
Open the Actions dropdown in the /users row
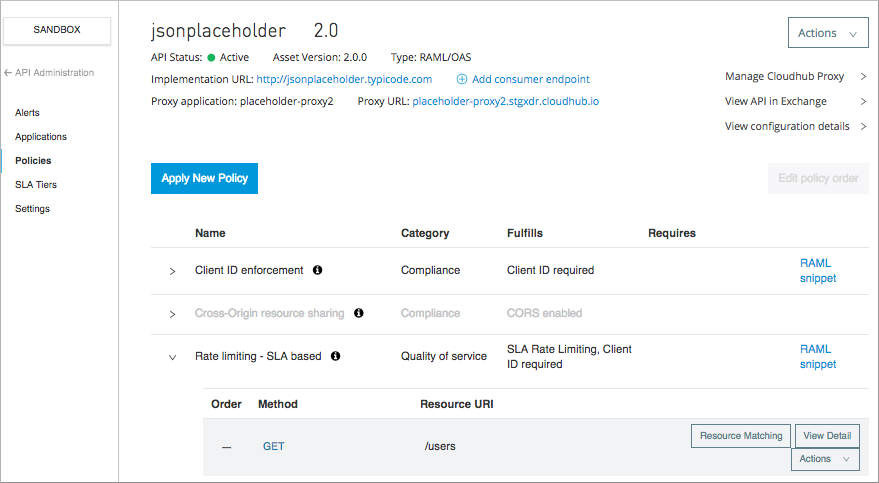[x=825, y=459]
